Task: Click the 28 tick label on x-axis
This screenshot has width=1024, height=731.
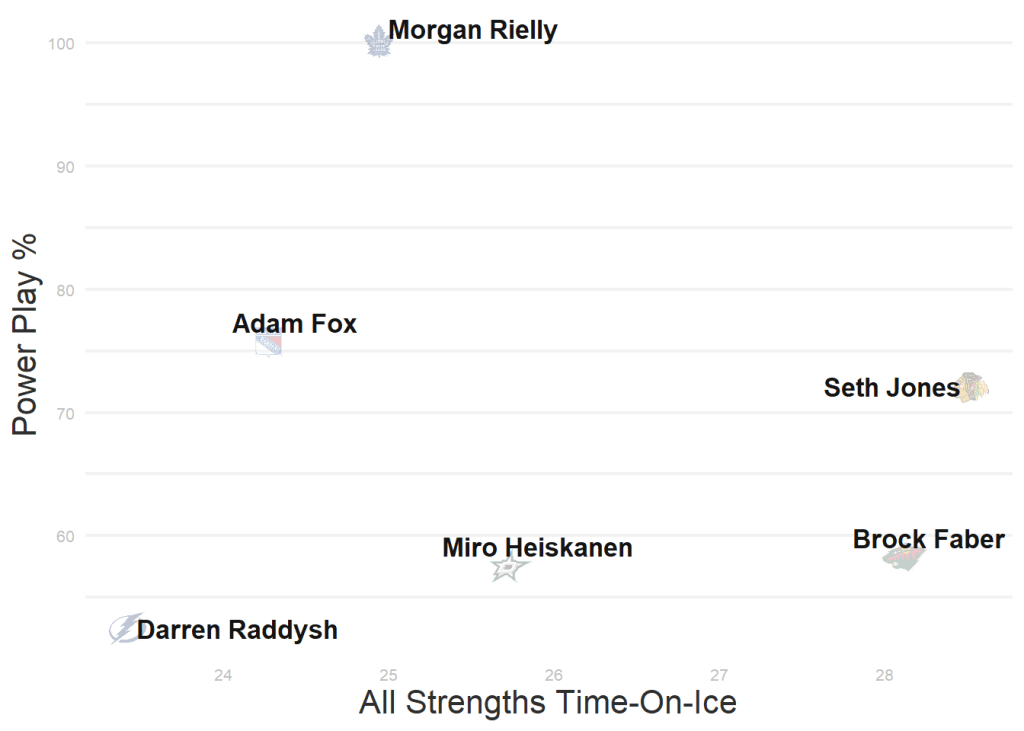Action: click(884, 676)
